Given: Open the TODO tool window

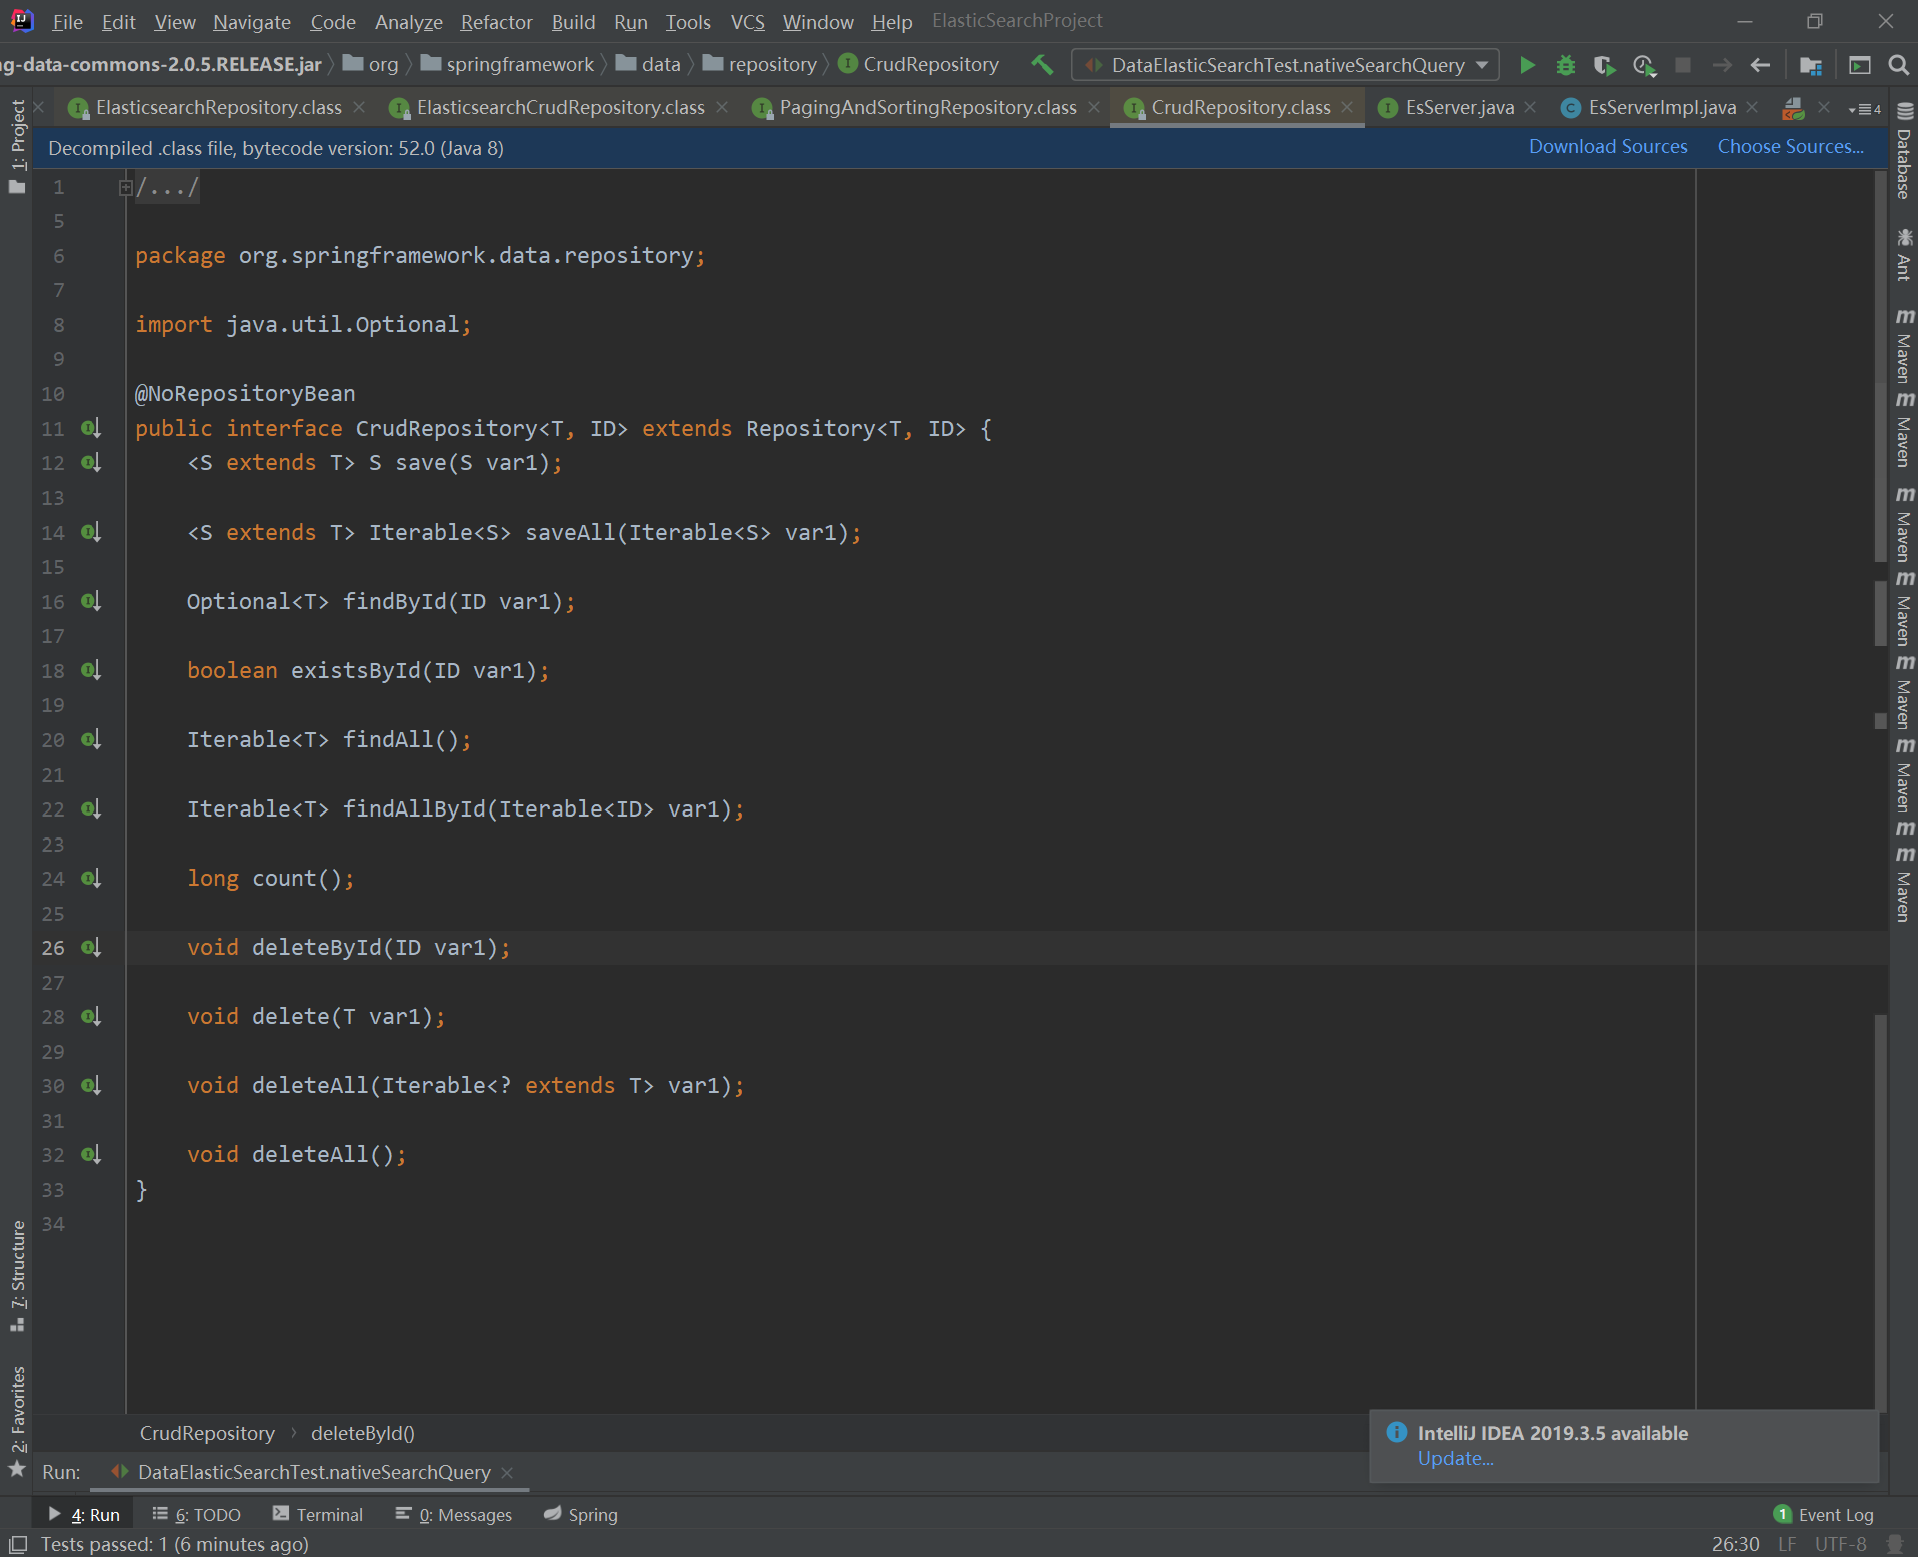Looking at the screenshot, I should click(197, 1514).
